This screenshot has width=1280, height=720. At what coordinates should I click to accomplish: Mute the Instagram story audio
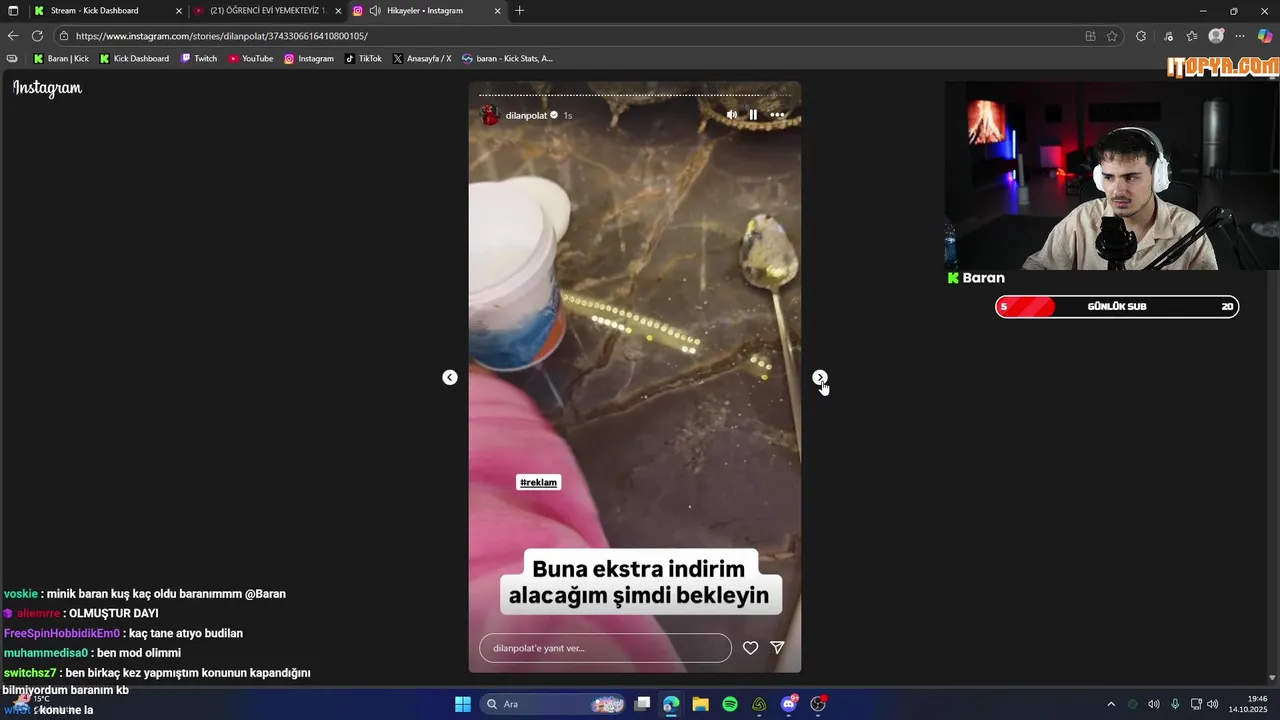pos(732,115)
